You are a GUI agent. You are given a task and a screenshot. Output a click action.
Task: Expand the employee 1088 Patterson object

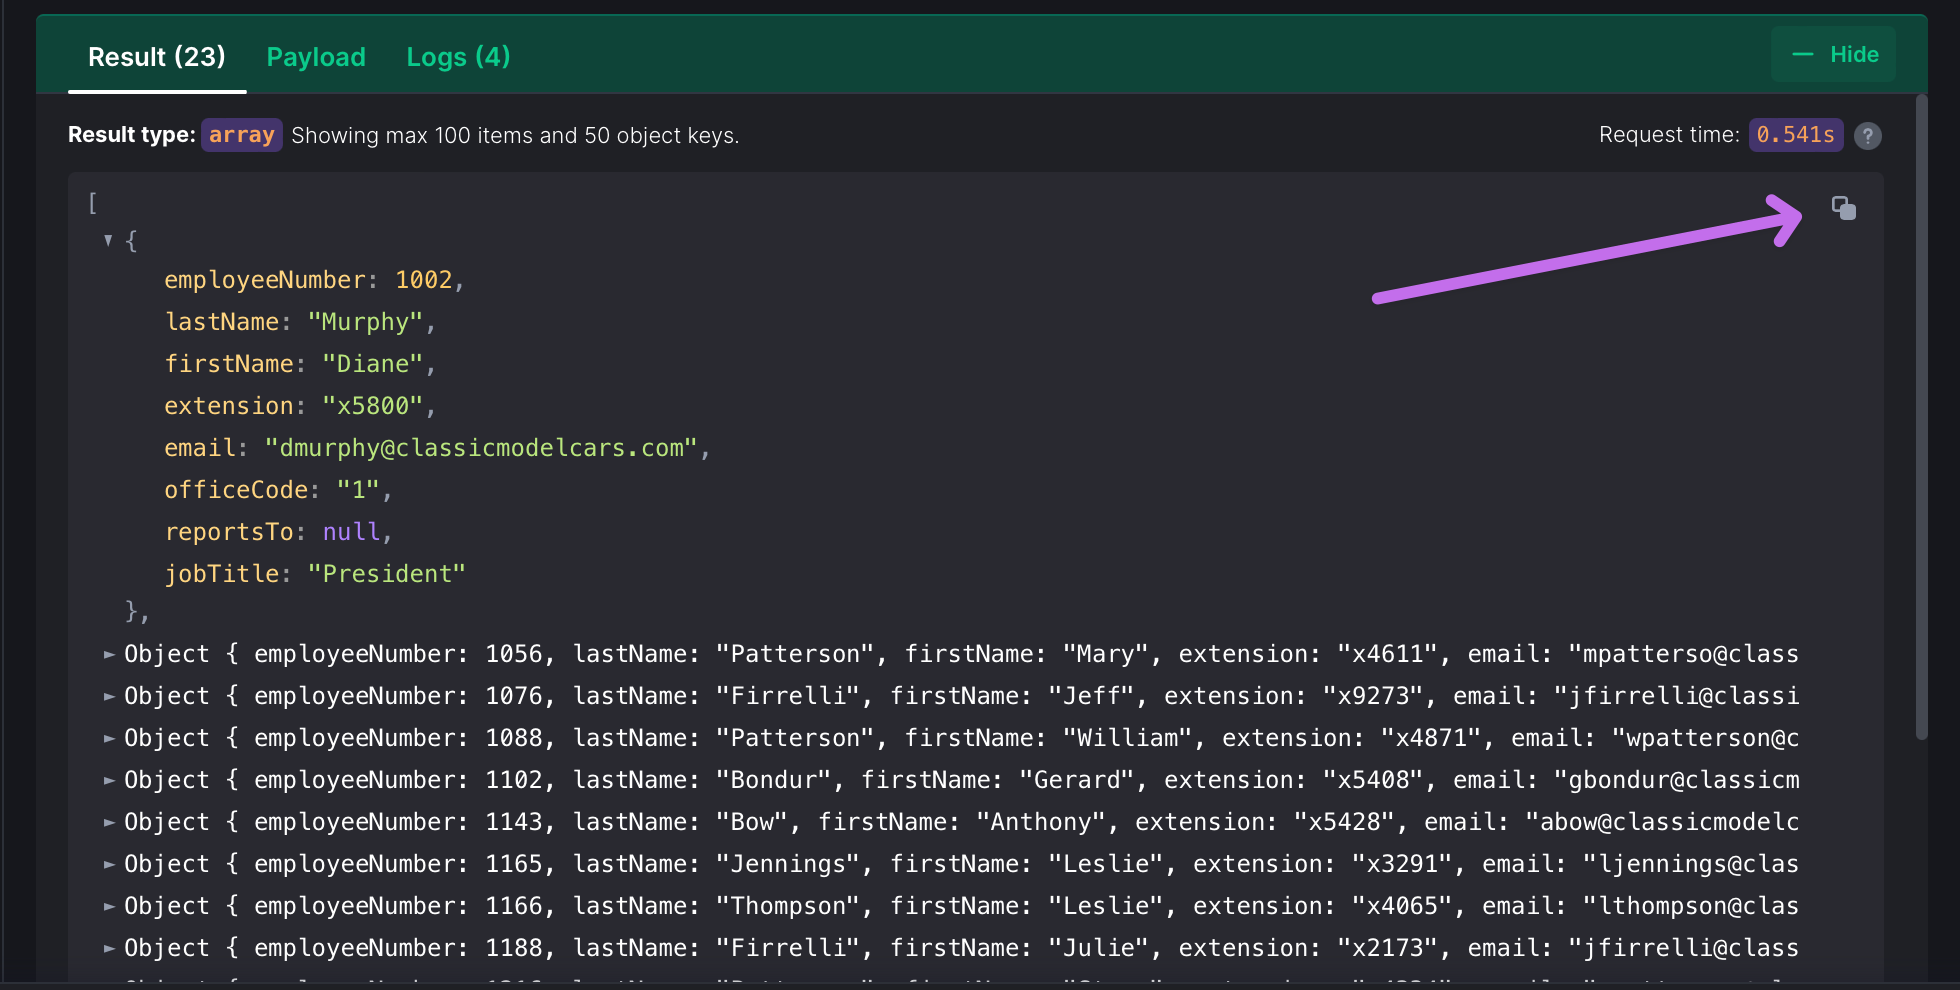coord(108,738)
